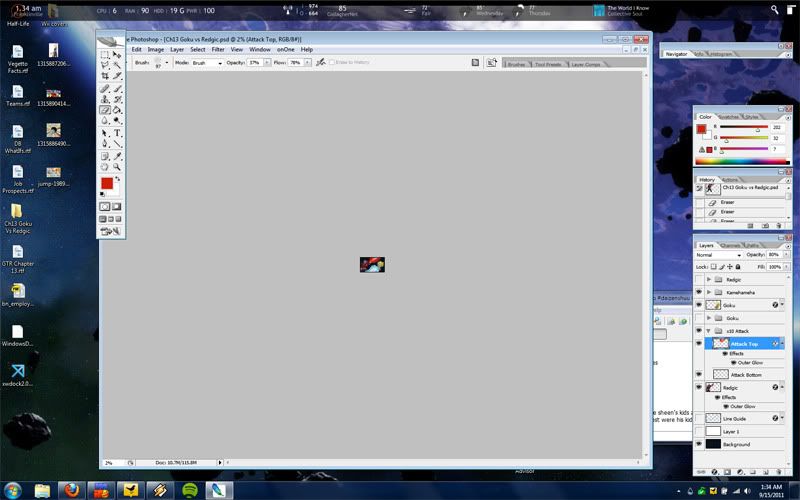Hide the Background layer using its eye icon
800x500 pixels.
click(x=699, y=444)
